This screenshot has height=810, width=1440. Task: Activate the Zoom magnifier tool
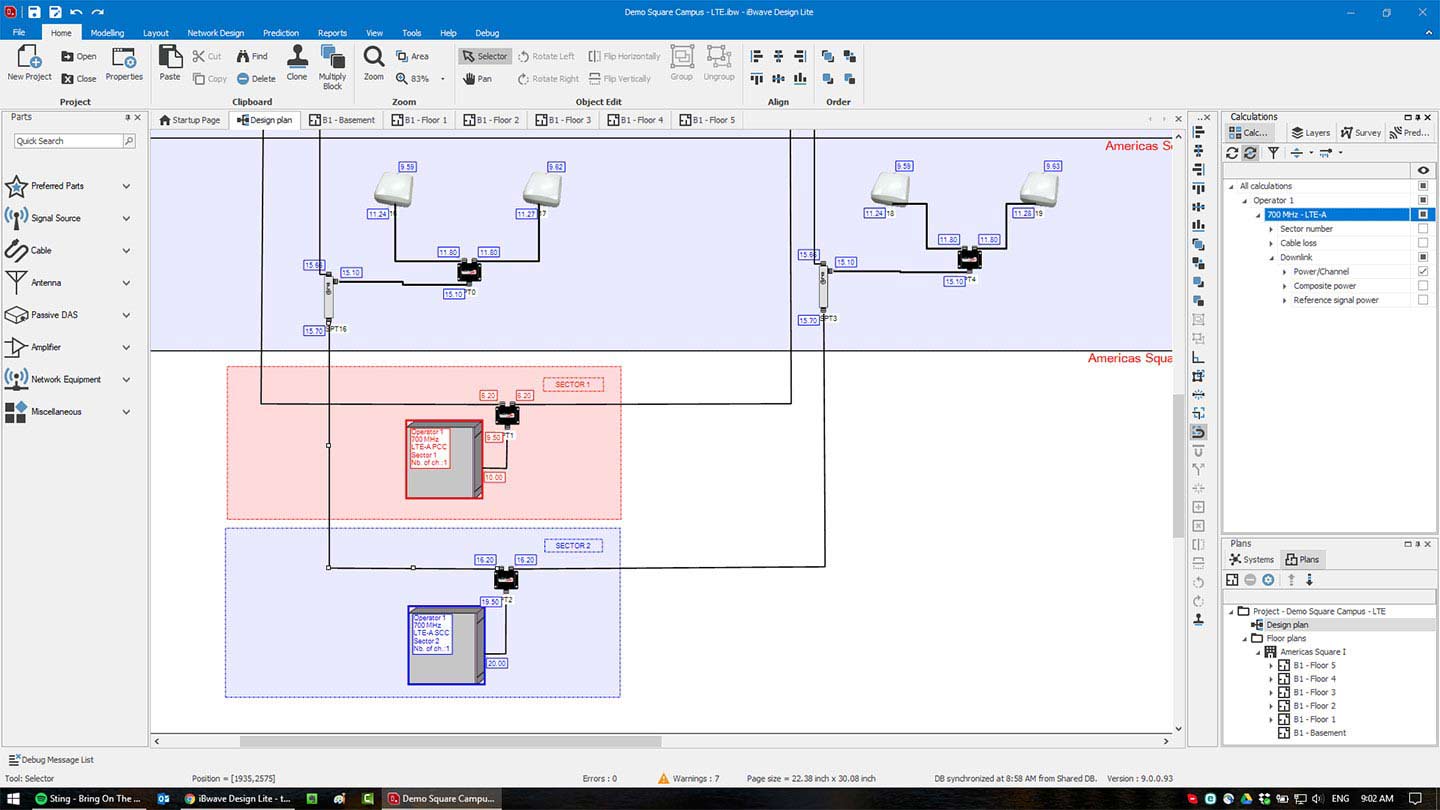tap(373, 58)
